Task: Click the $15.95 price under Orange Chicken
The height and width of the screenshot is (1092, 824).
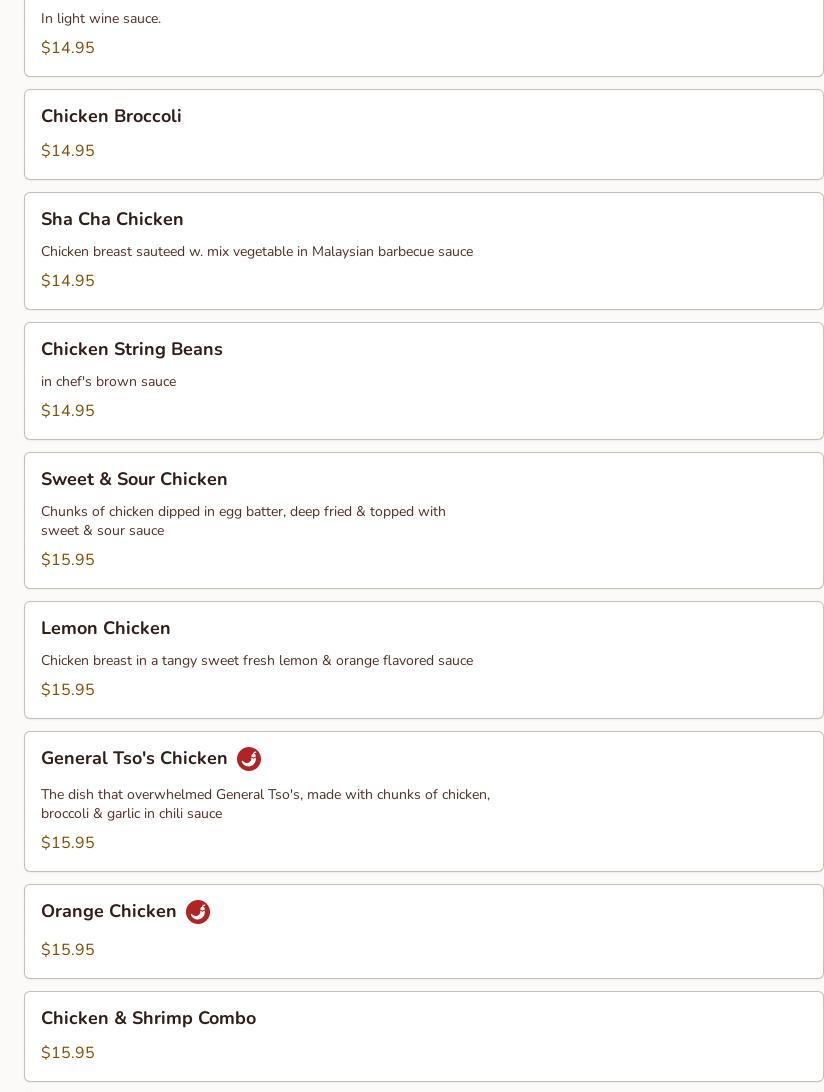Action: (x=68, y=950)
